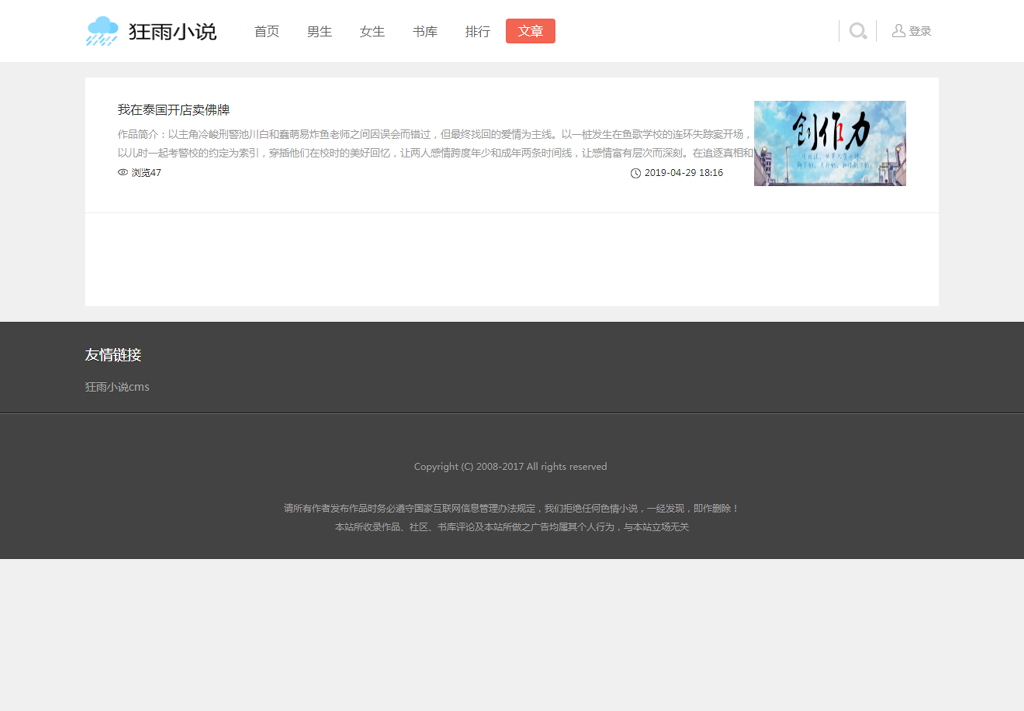Click the 作品简介 article summary text

pos(434,143)
